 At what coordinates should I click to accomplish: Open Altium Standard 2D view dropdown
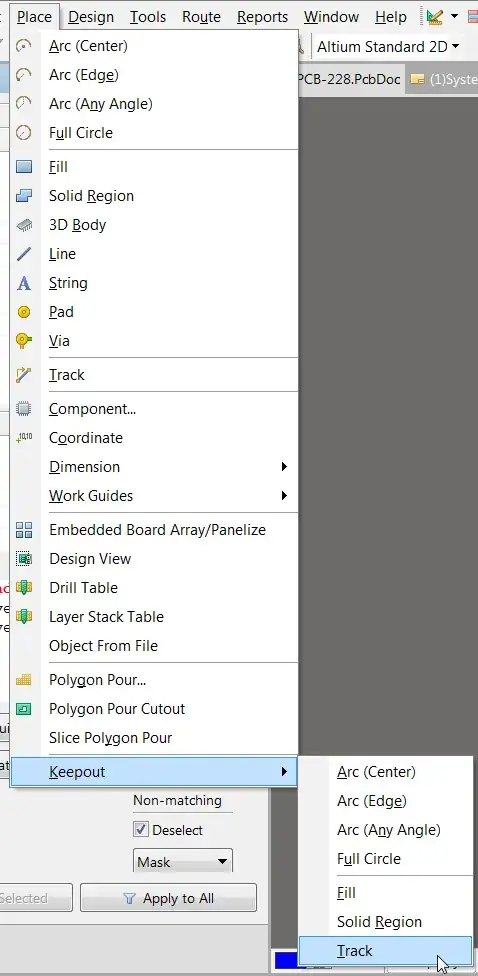point(388,47)
